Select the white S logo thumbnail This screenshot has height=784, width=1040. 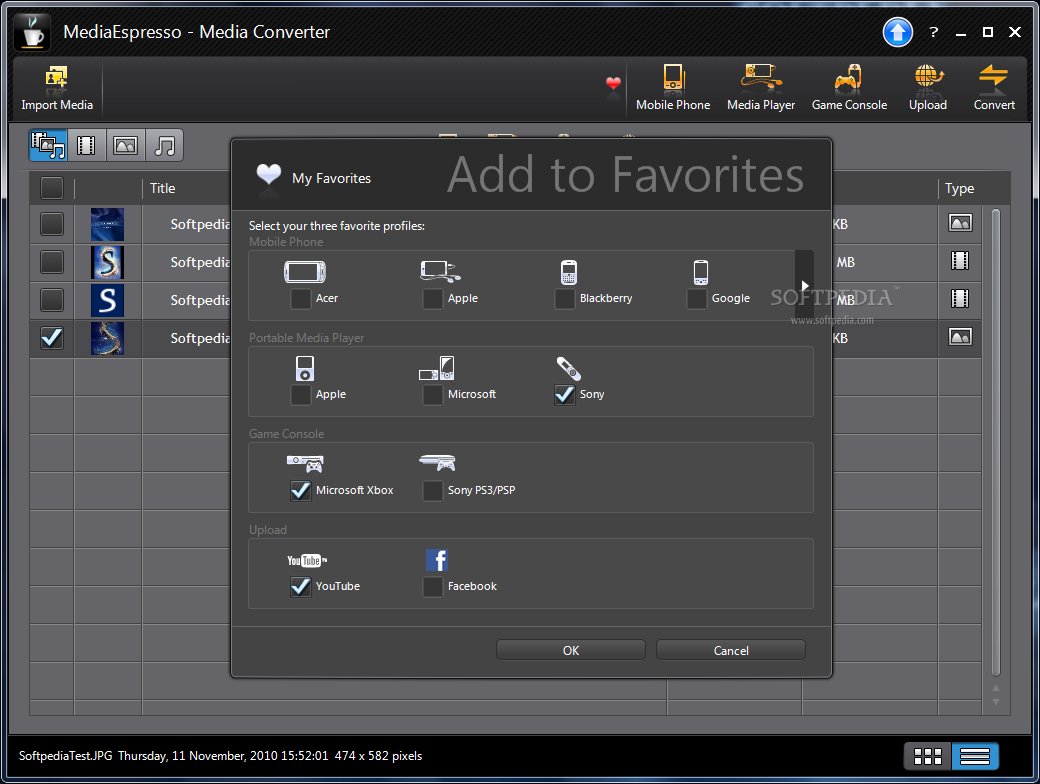[107, 300]
